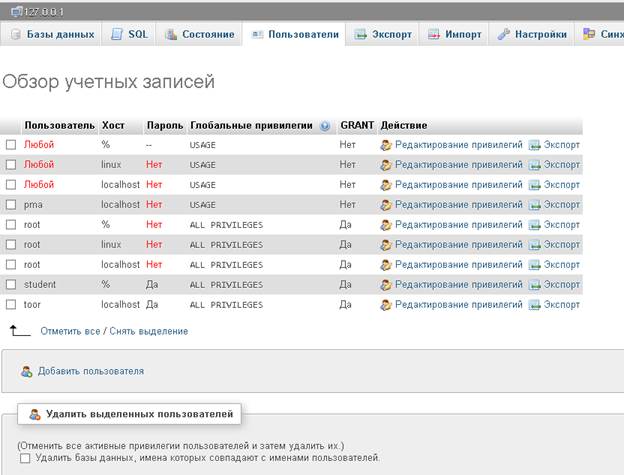Viewport: 624px width, 475px height.
Task: Open the Базы данных tab
Action: (x=51, y=34)
